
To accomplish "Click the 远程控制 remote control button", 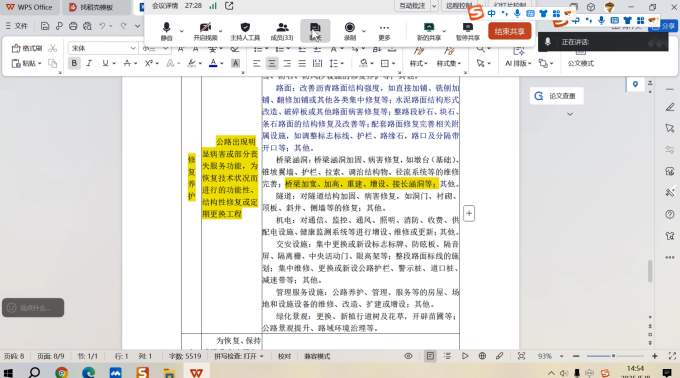I will point(459,6).
